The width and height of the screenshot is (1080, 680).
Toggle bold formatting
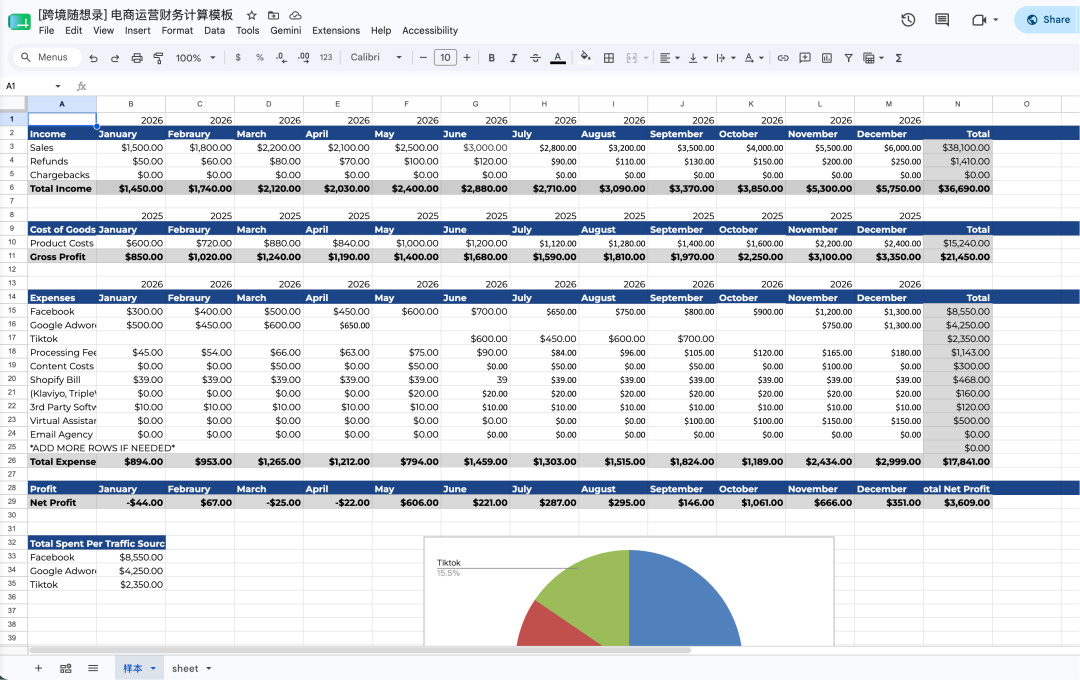pyautogui.click(x=491, y=58)
